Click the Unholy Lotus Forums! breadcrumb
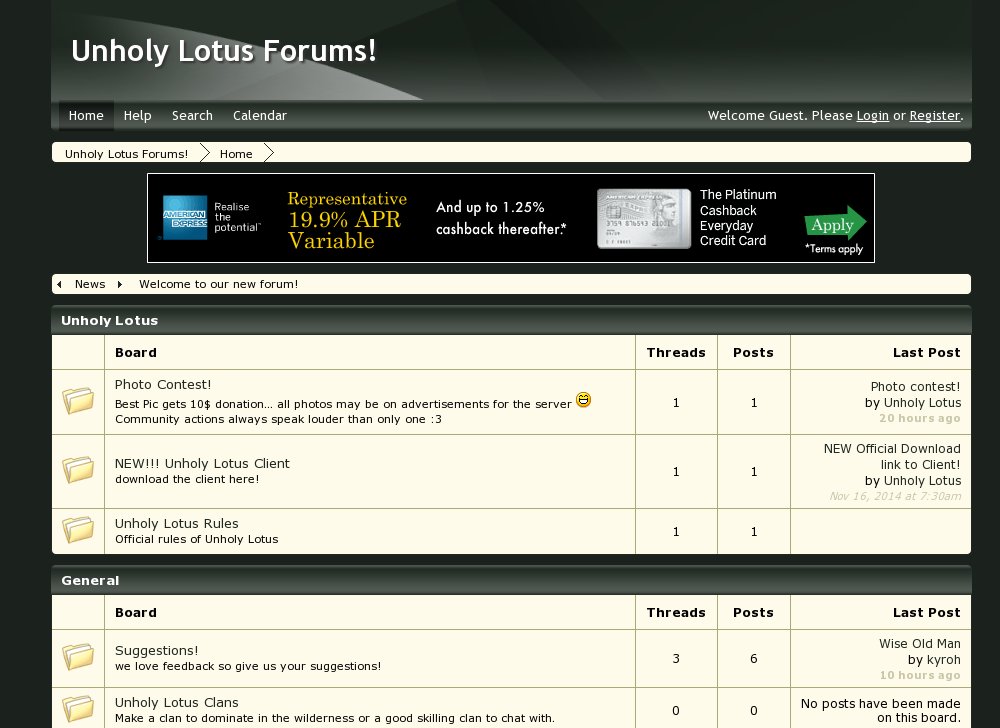The width and height of the screenshot is (1000, 728). [x=126, y=154]
